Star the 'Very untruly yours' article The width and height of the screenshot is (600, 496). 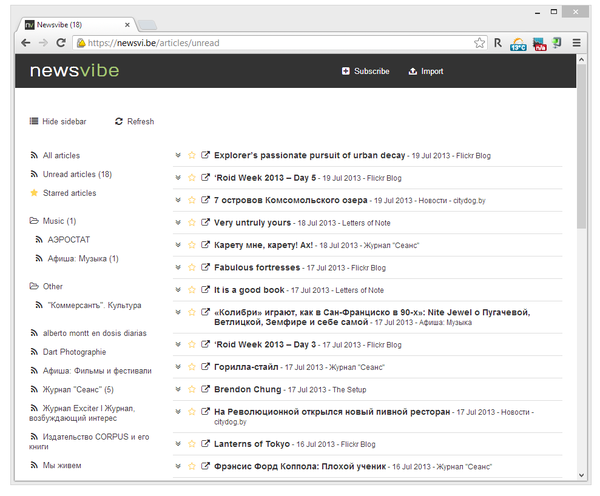click(192, 222)
